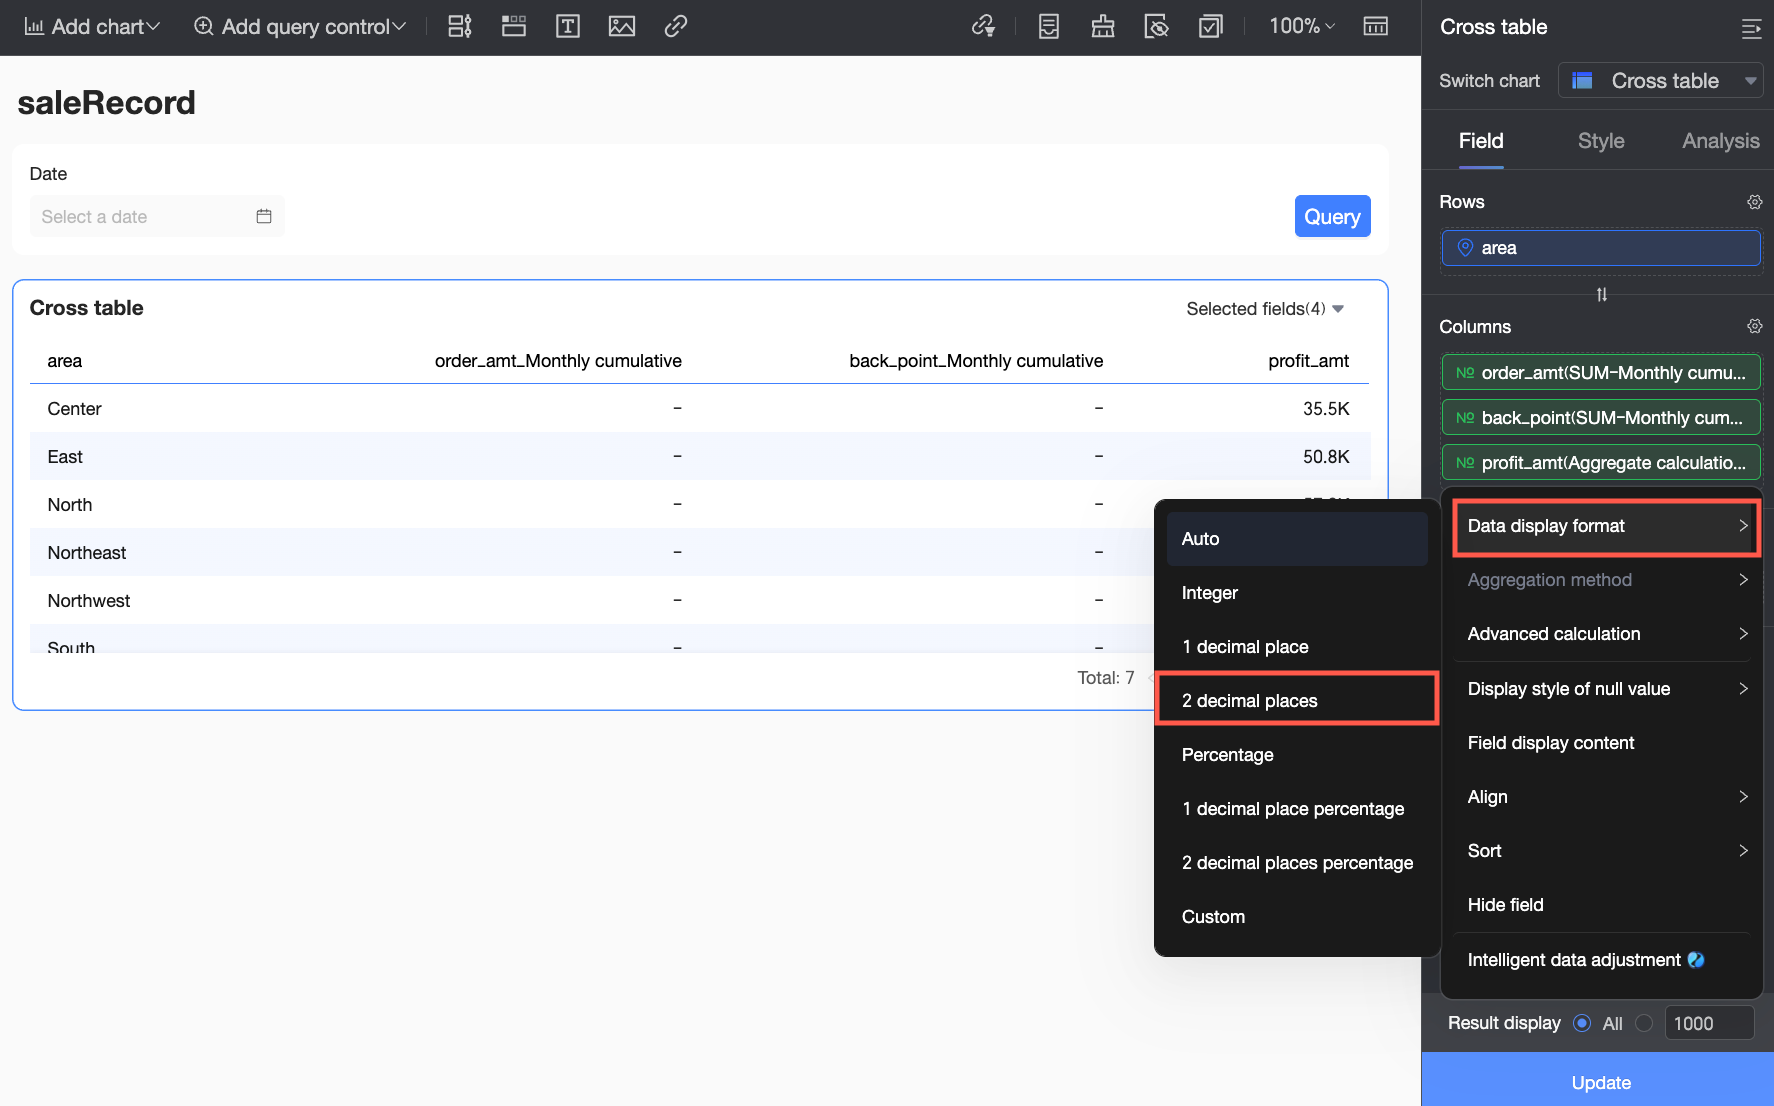Expand the Selected fields(4) dropdown

(x=1264, y=309)
